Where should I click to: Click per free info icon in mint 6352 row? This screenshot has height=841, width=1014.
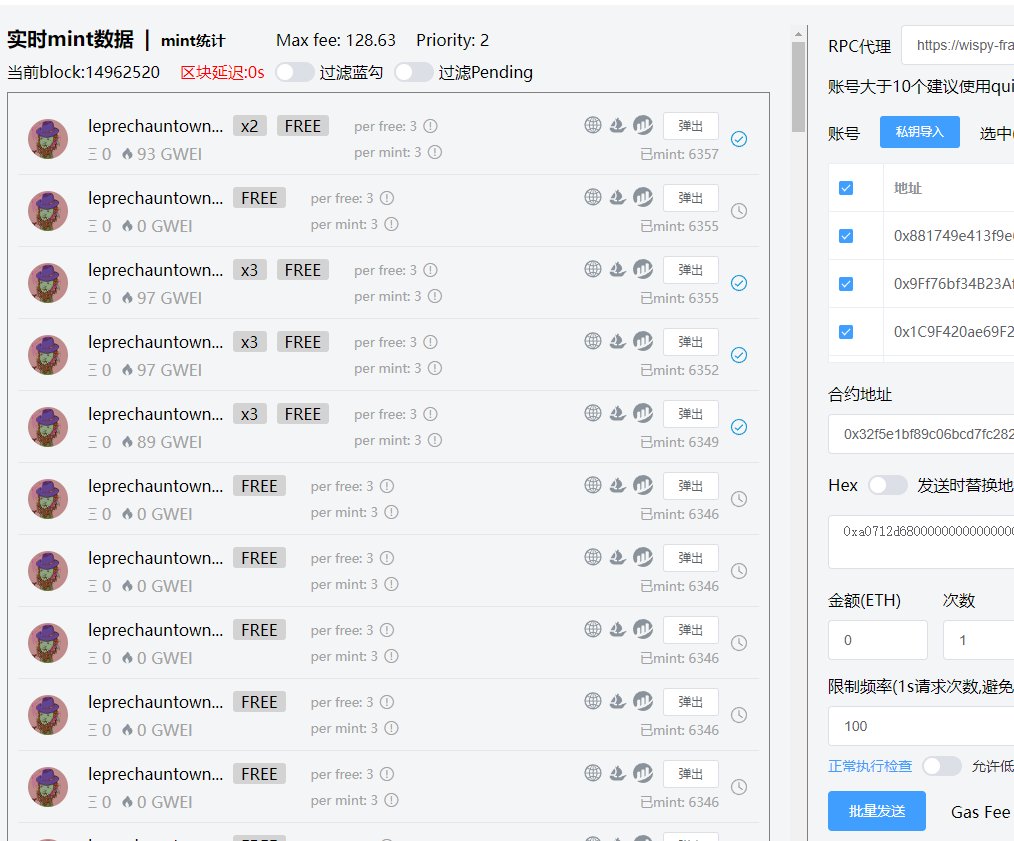click(x=430, y=342)
